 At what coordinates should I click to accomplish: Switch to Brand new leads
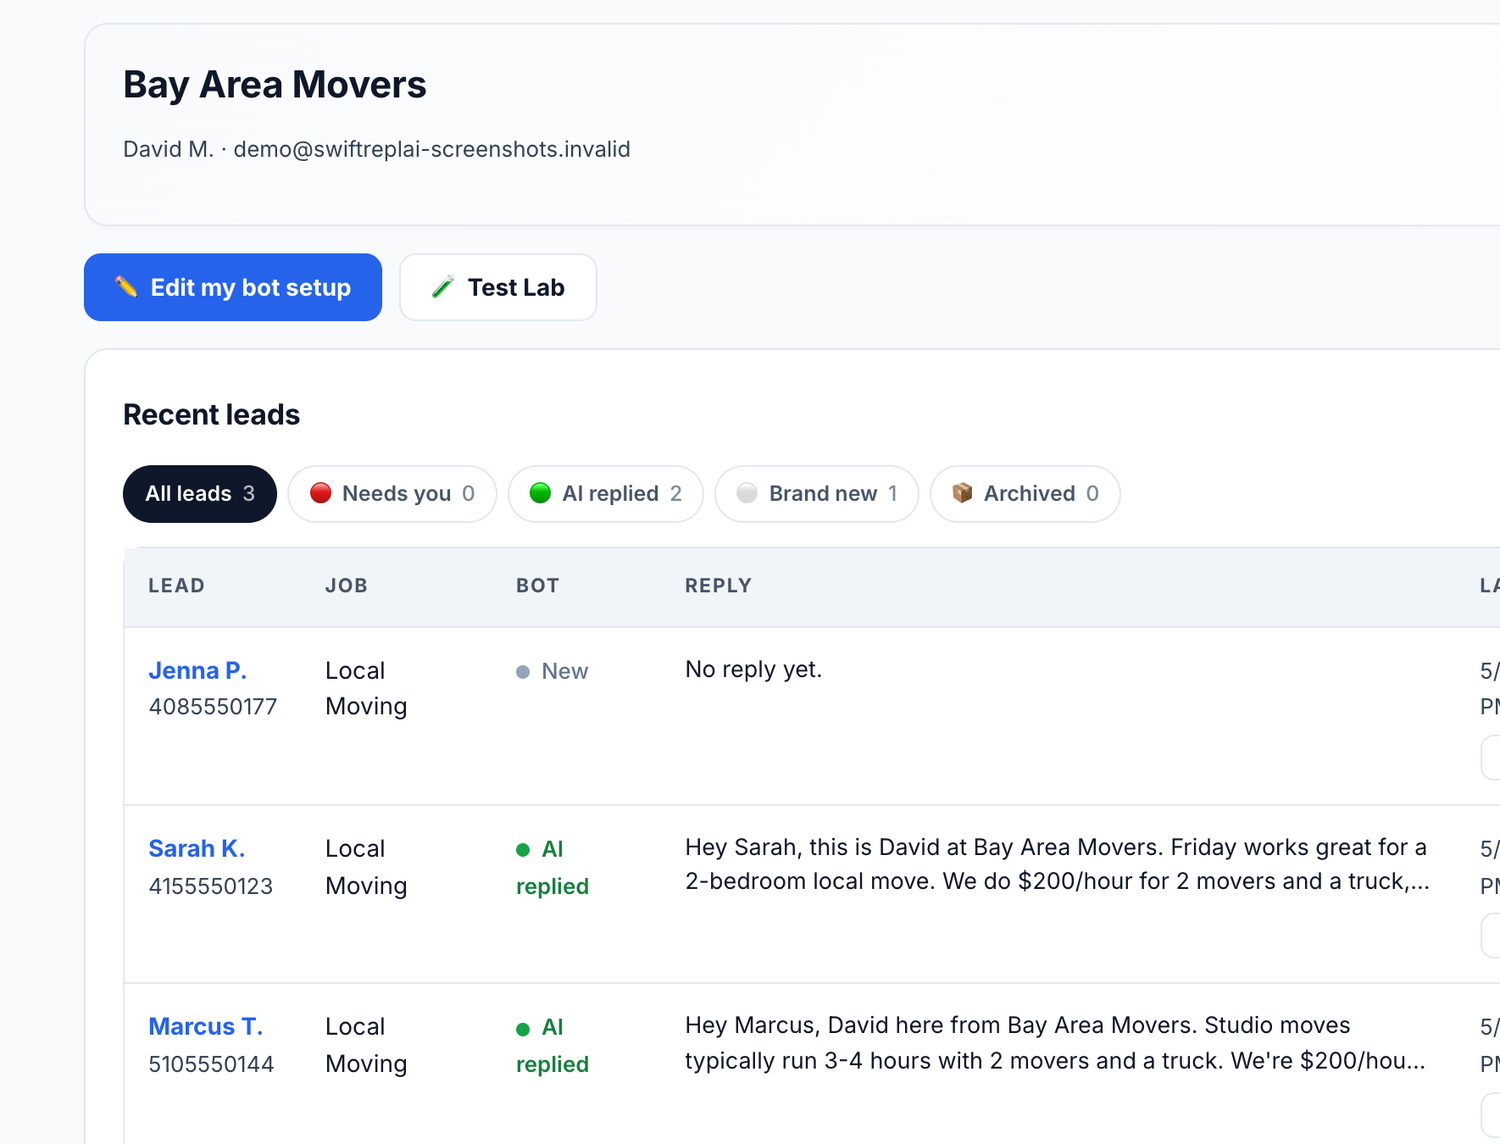(817, 494)
